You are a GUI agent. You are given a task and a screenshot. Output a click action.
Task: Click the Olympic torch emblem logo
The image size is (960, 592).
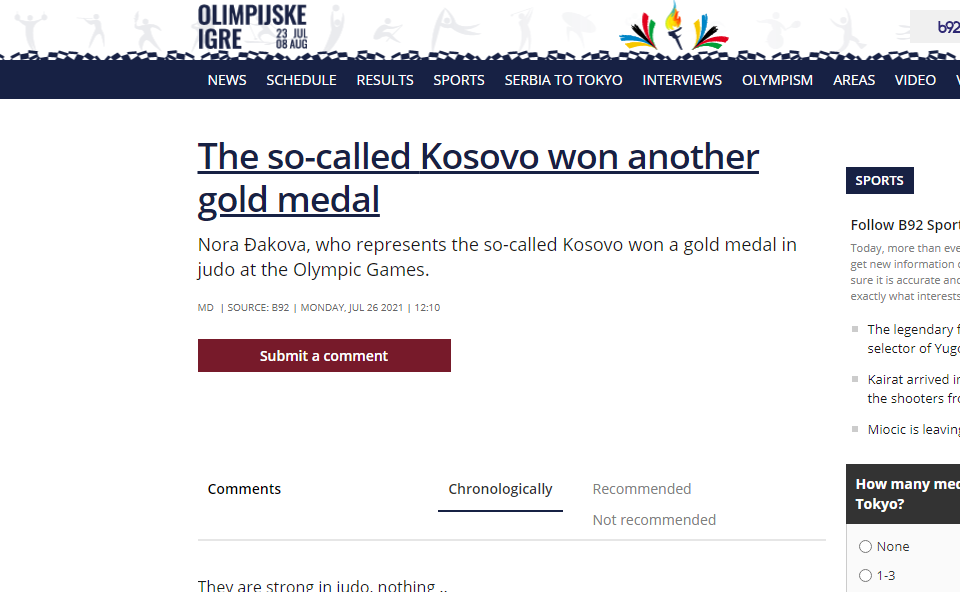[x=674, y=27]
